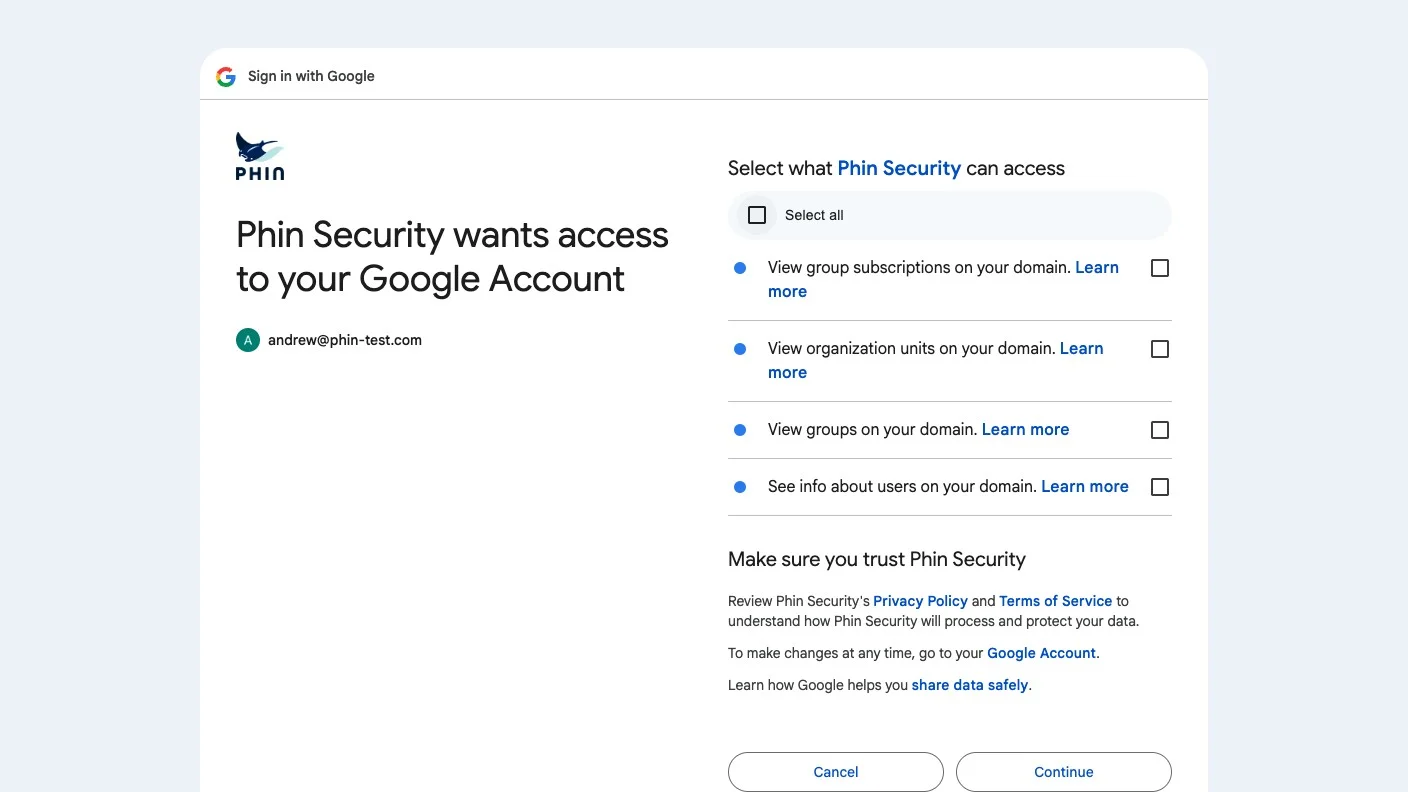Click the Cancel button
The height and width of the screenshot is (792, 1408).
pyautogui.click(x=836, y=772)
